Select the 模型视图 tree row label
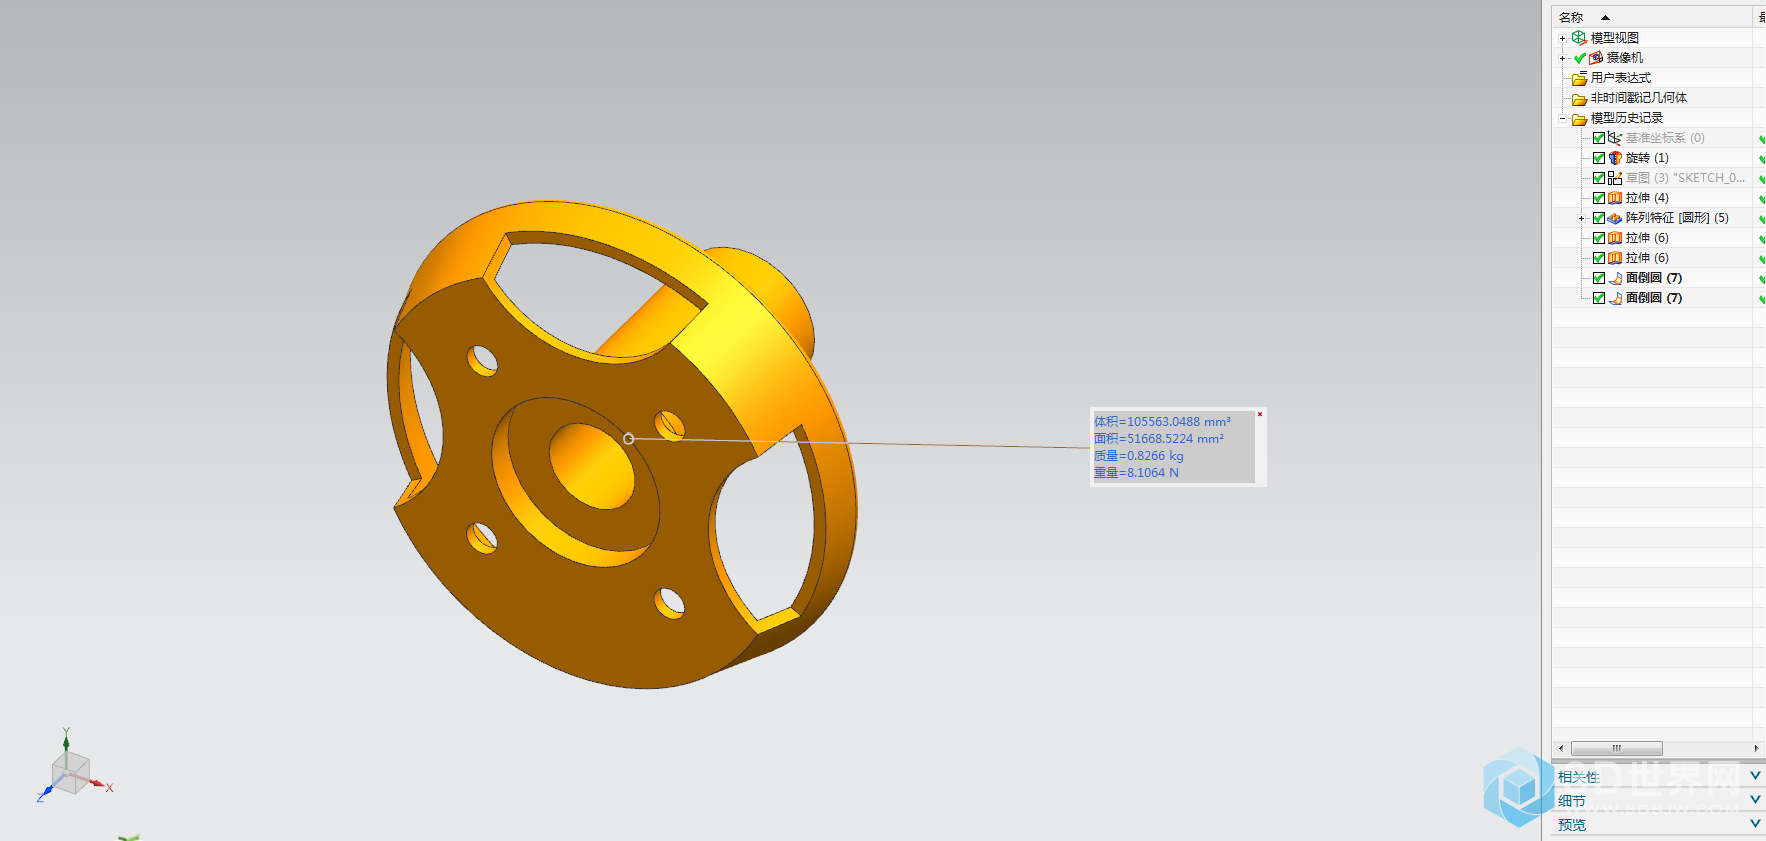 (1615, 38)
